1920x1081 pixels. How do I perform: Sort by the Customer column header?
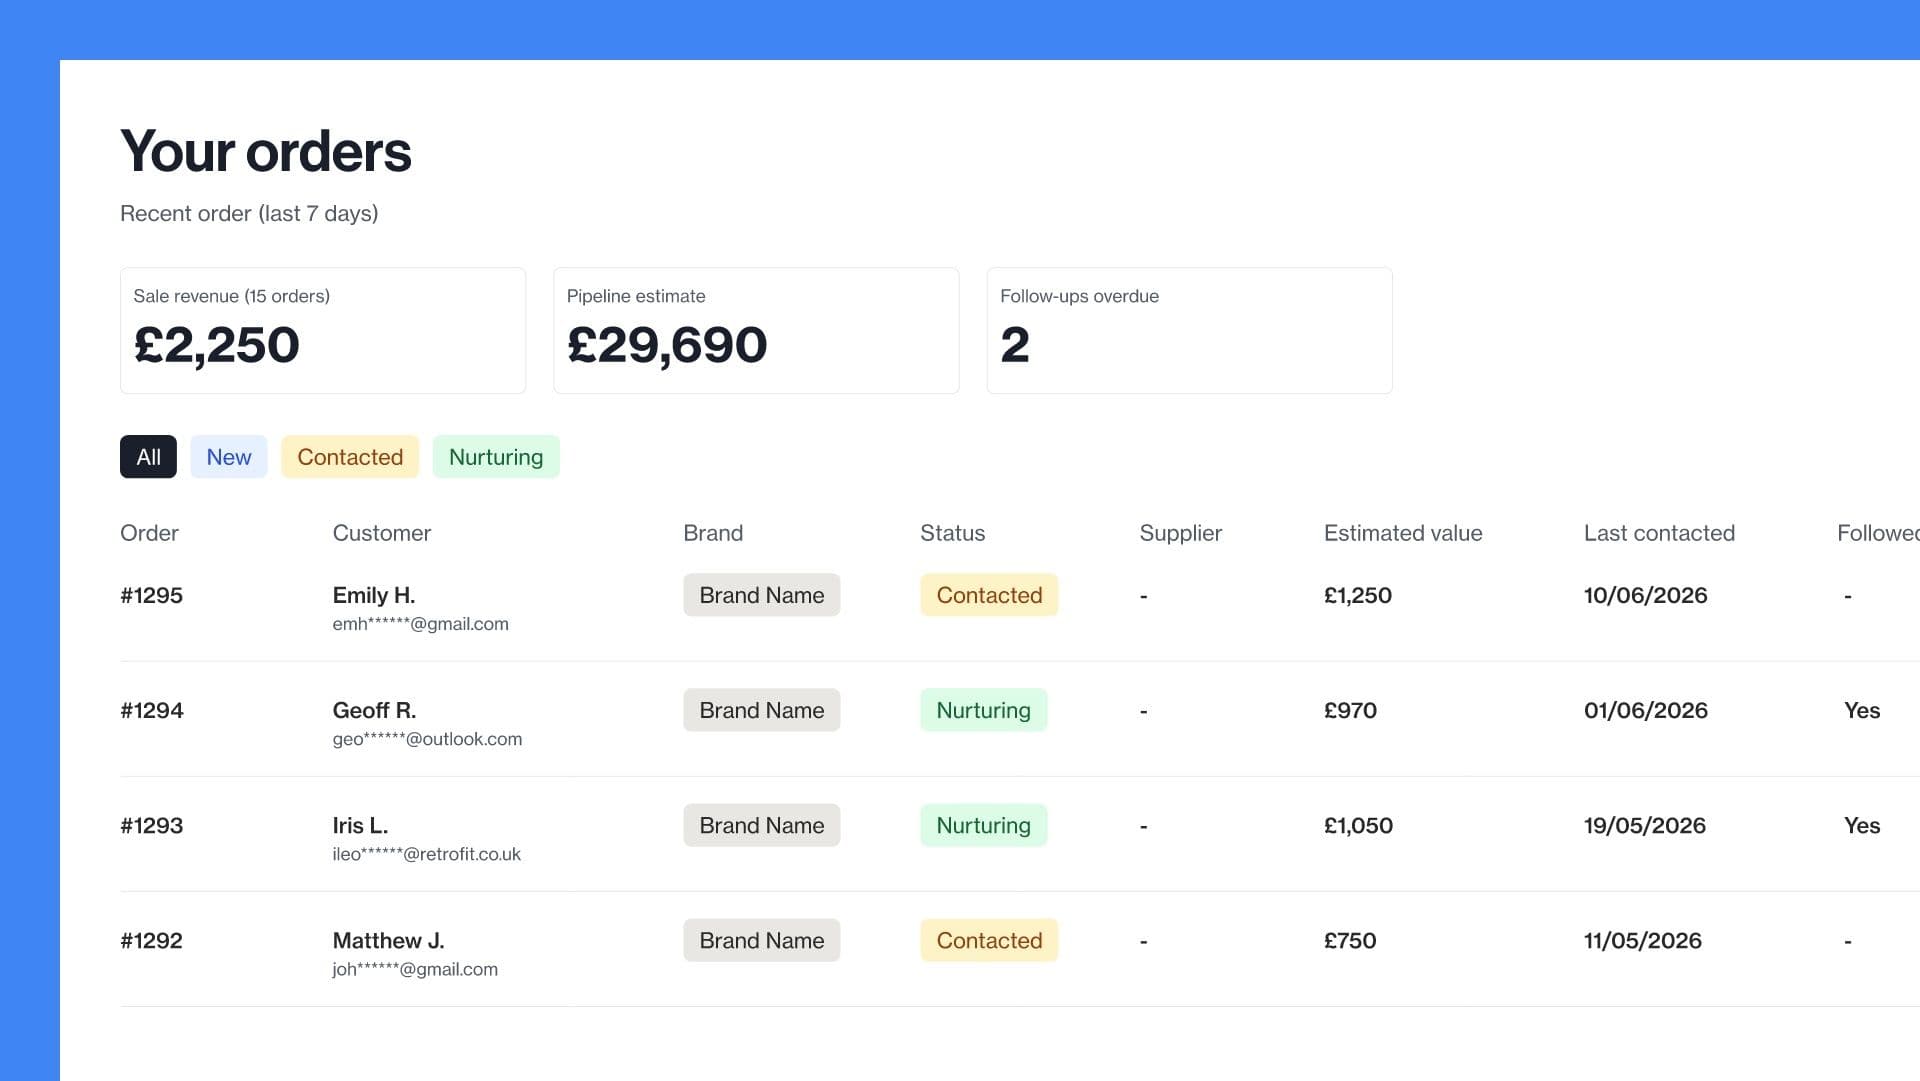[382, 533]
